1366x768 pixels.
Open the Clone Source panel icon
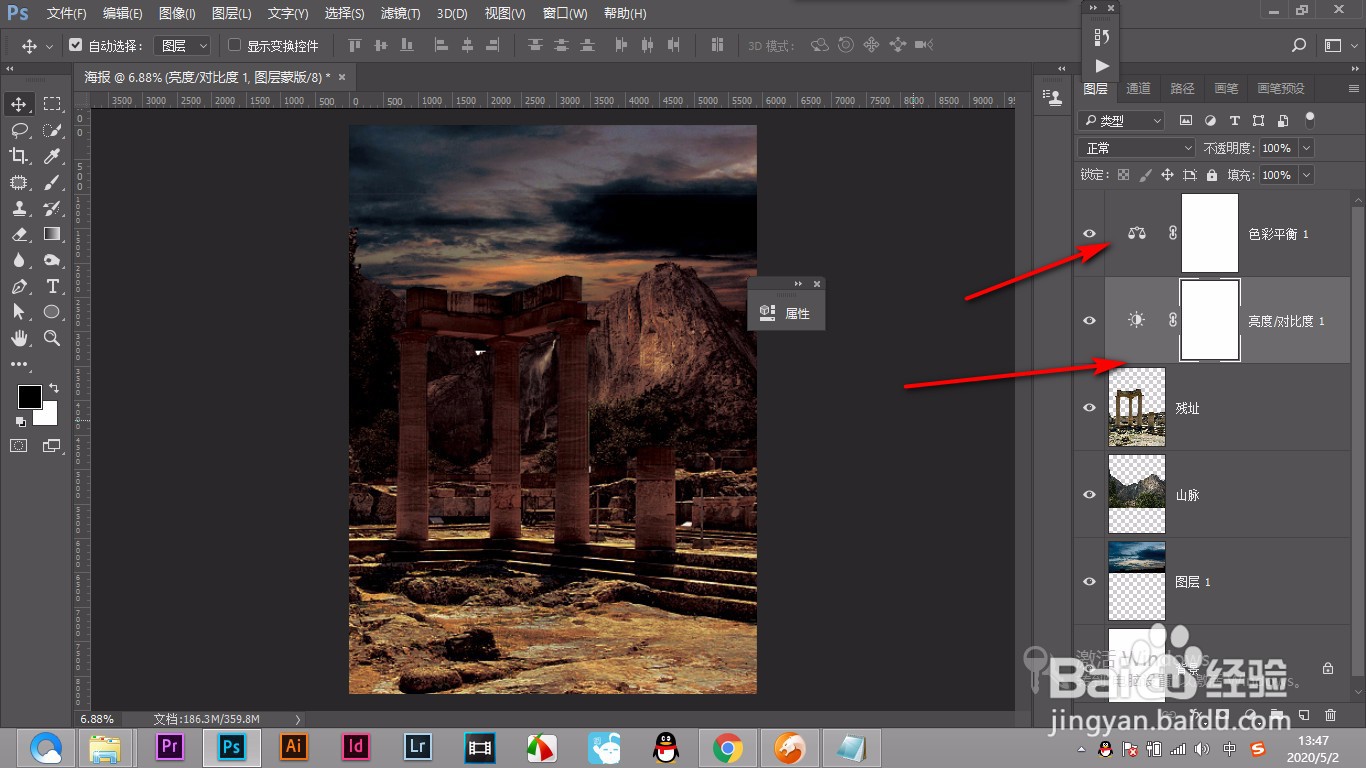1052,97
